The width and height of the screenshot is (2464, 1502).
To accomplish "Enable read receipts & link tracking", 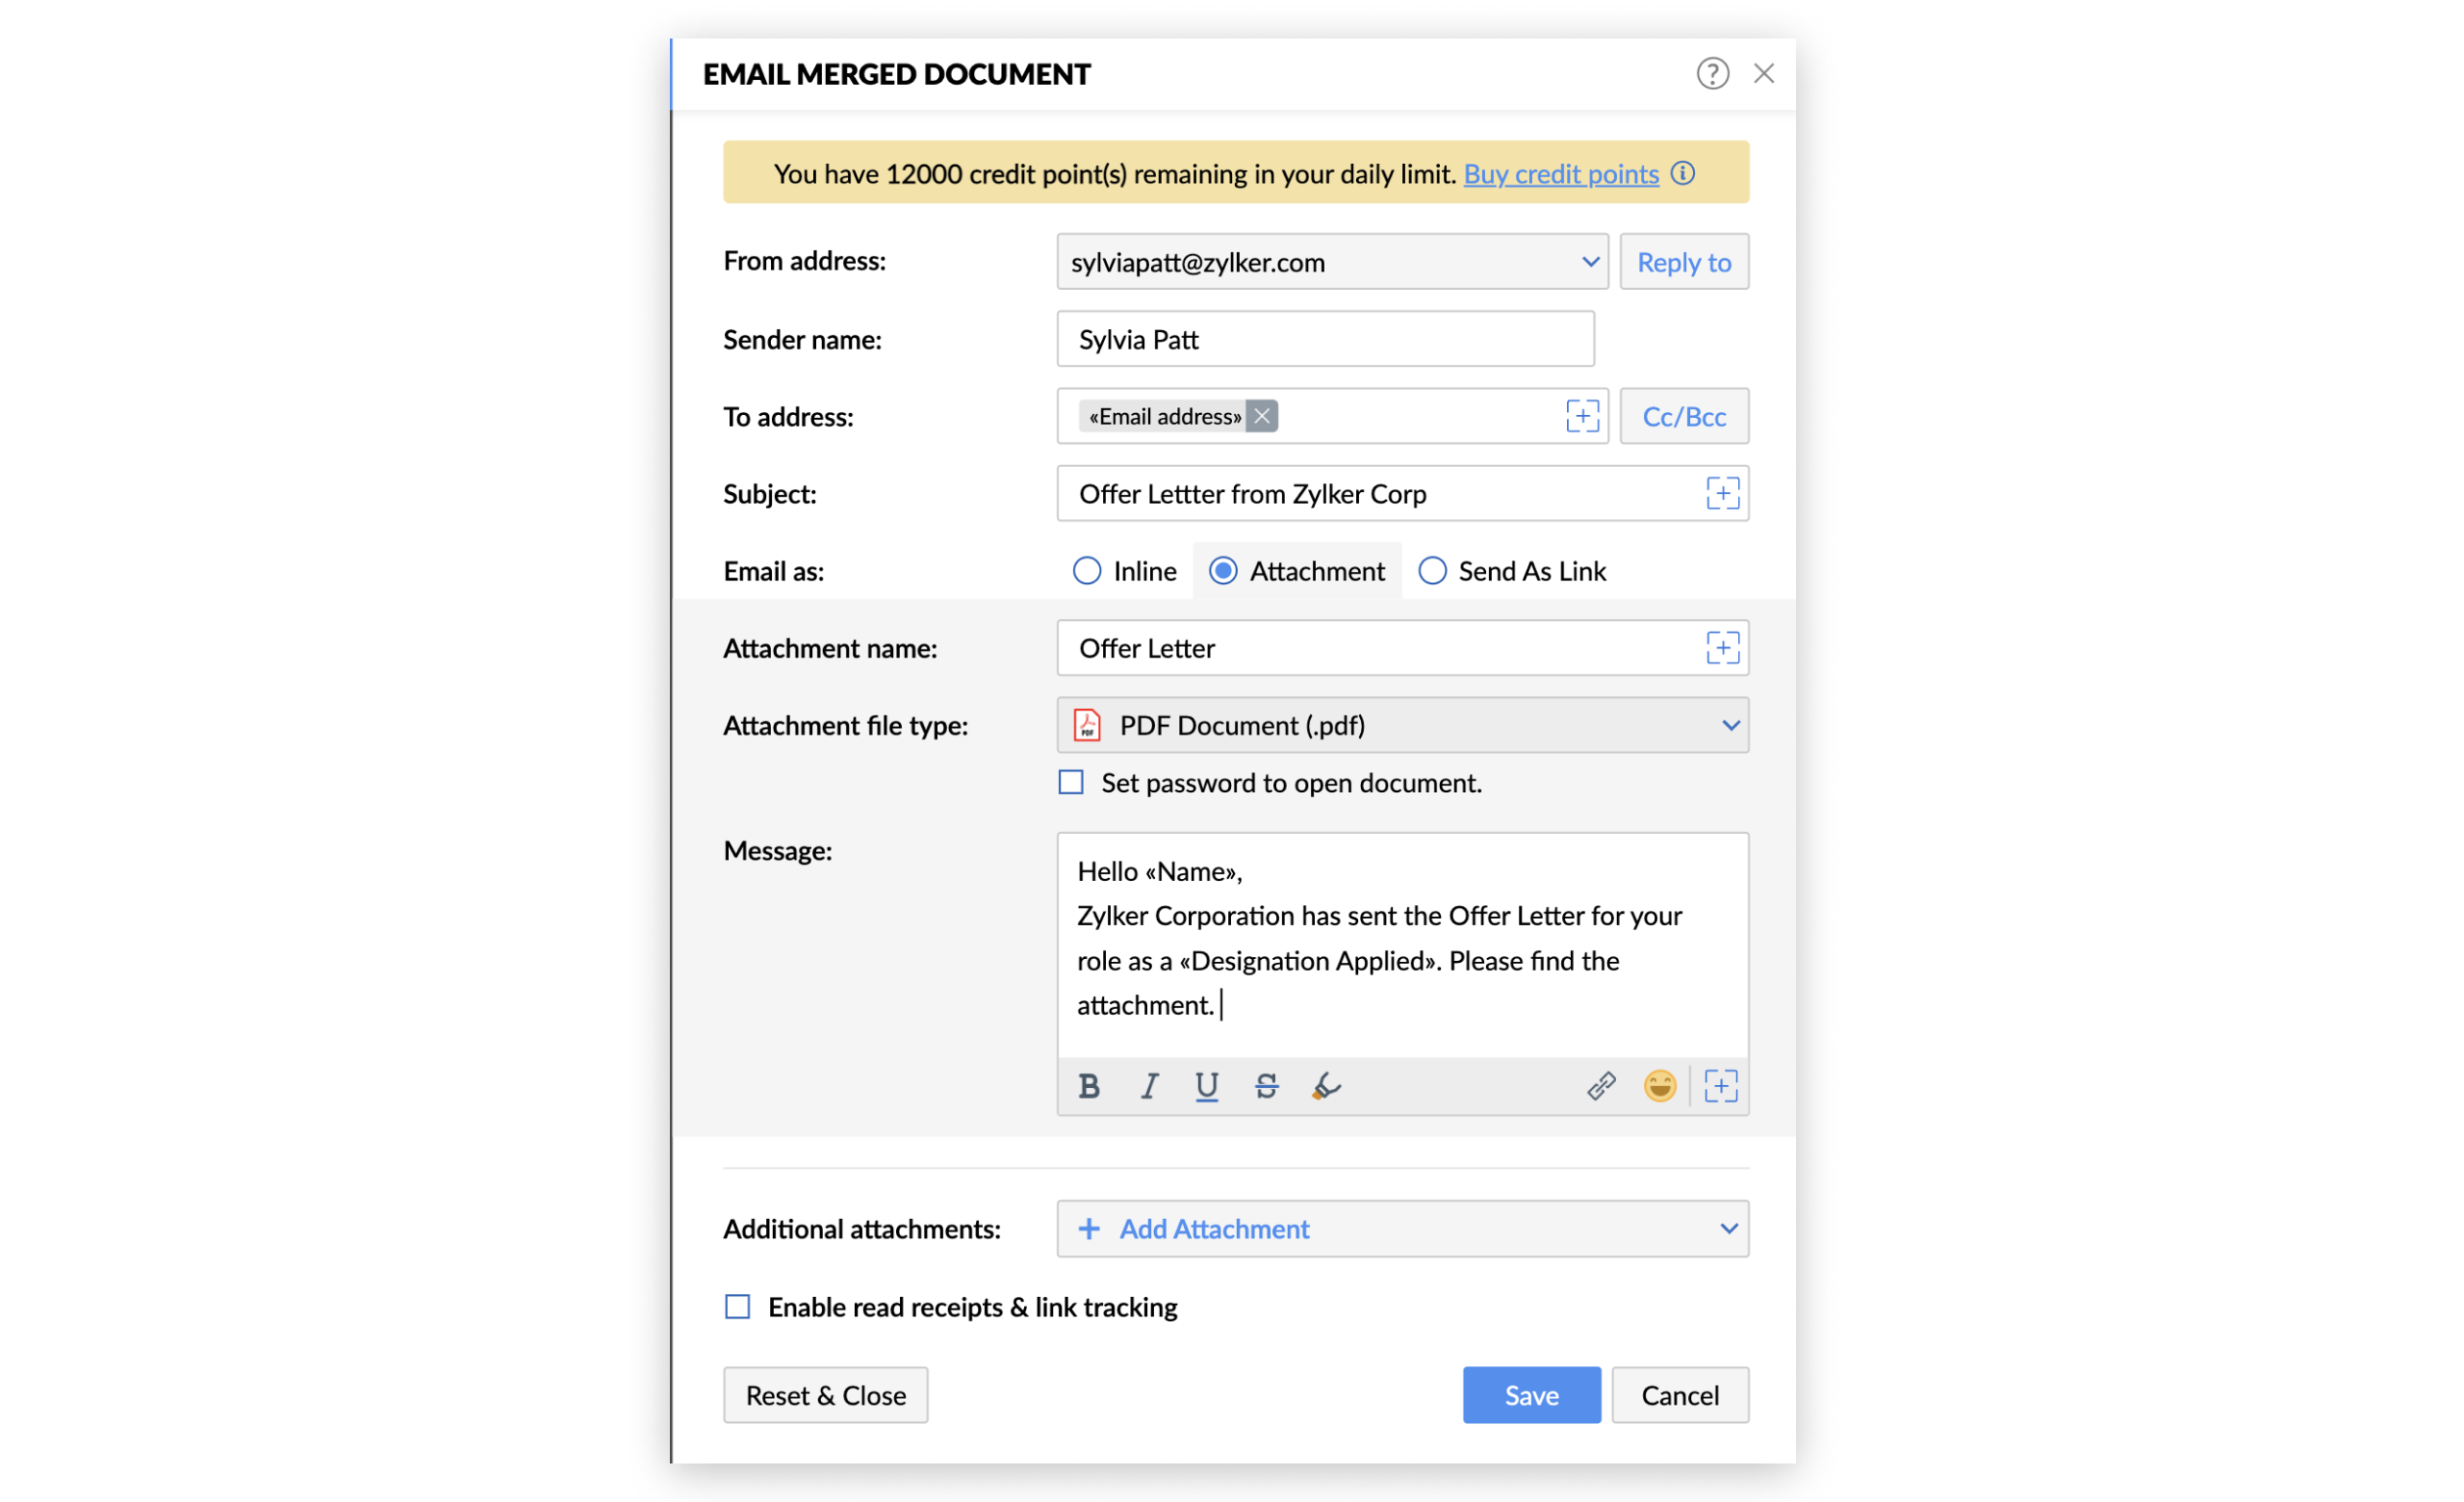I will coord(738,1307).
